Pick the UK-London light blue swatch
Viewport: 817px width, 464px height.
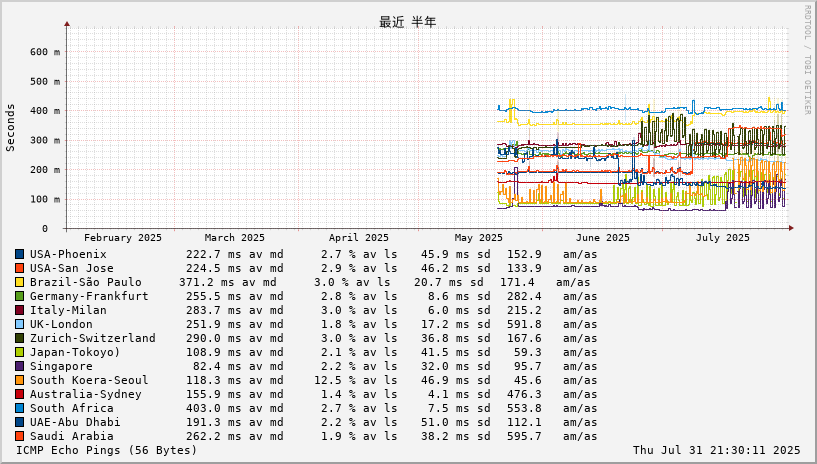(20, 324)
